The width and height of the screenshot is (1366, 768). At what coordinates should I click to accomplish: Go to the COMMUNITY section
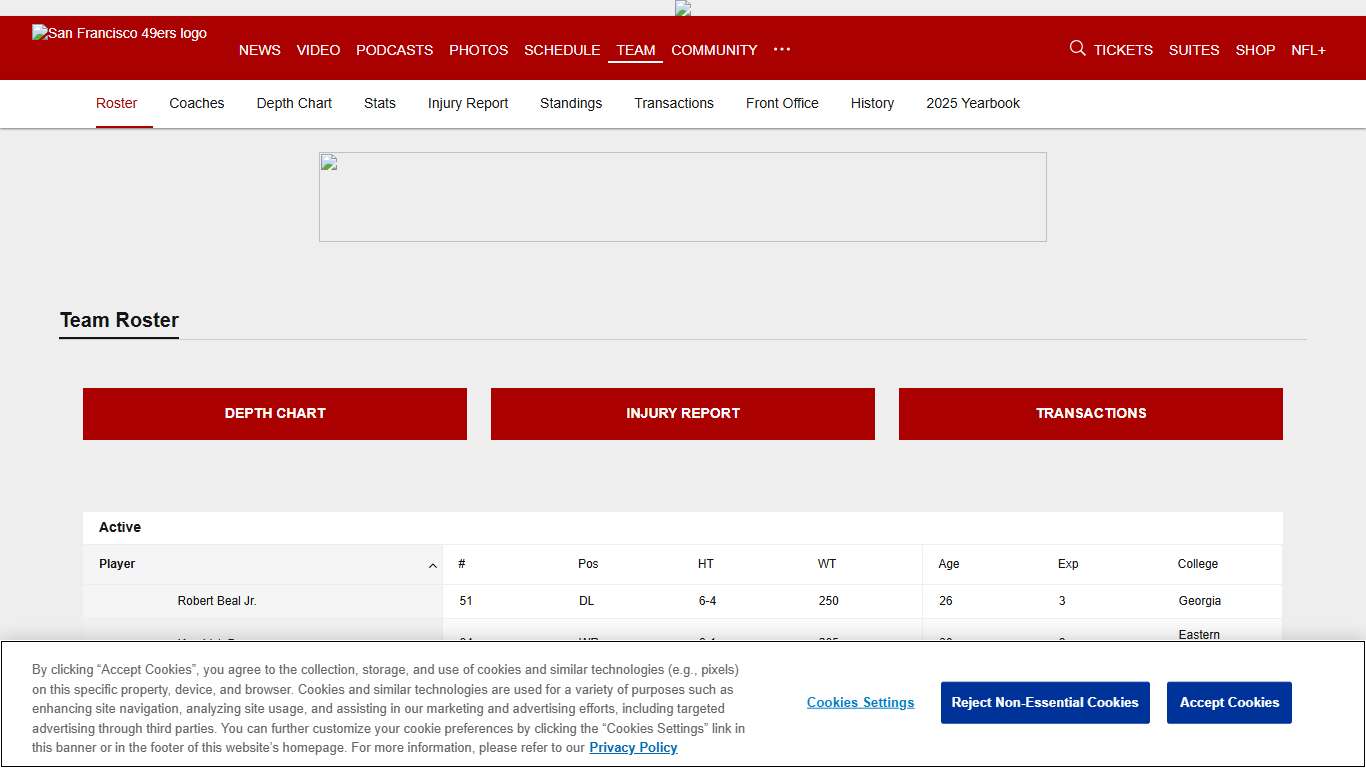click(714, 50)
